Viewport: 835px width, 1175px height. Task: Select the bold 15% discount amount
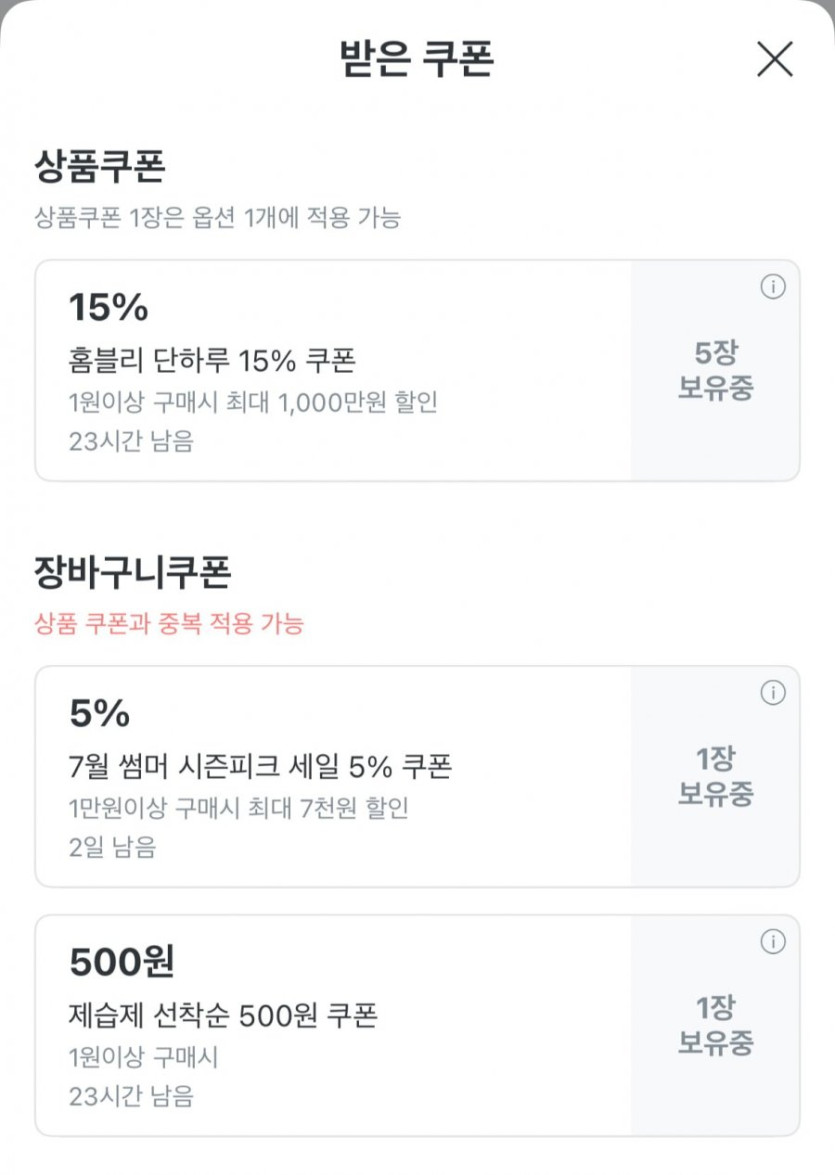tap(108, 308)
